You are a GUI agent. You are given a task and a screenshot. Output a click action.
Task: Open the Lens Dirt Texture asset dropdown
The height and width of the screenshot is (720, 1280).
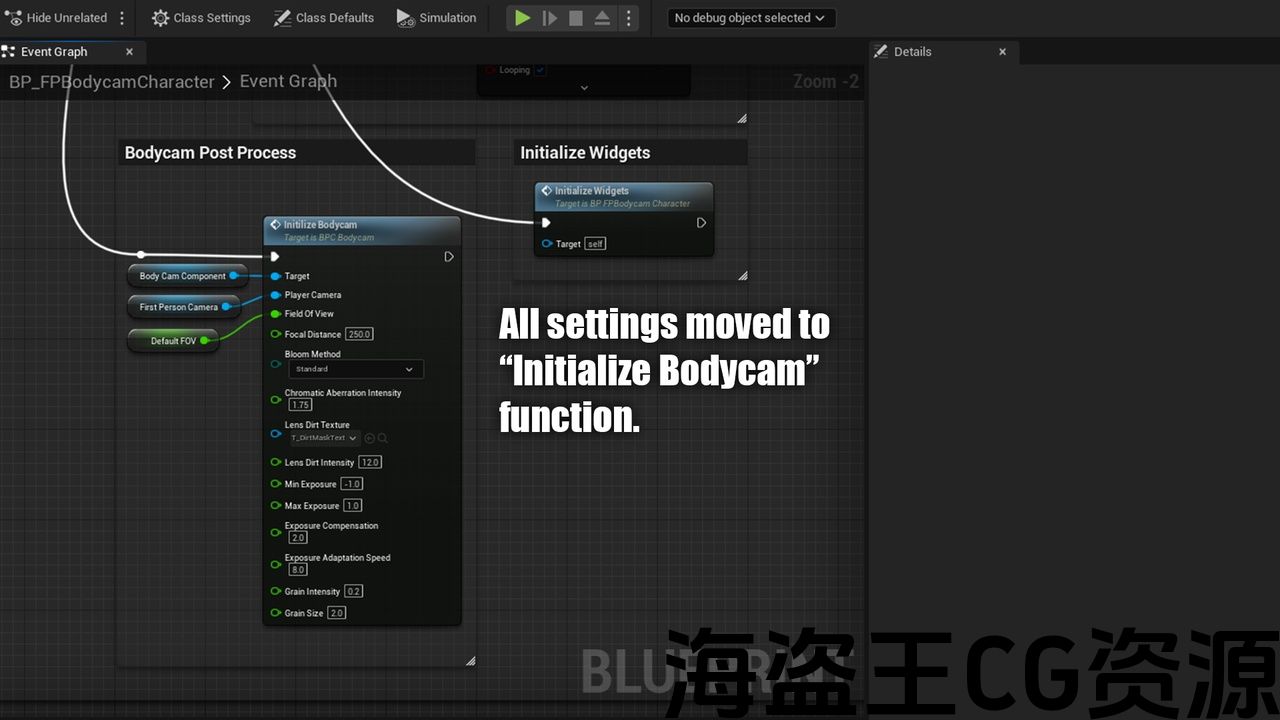point(324,438)
